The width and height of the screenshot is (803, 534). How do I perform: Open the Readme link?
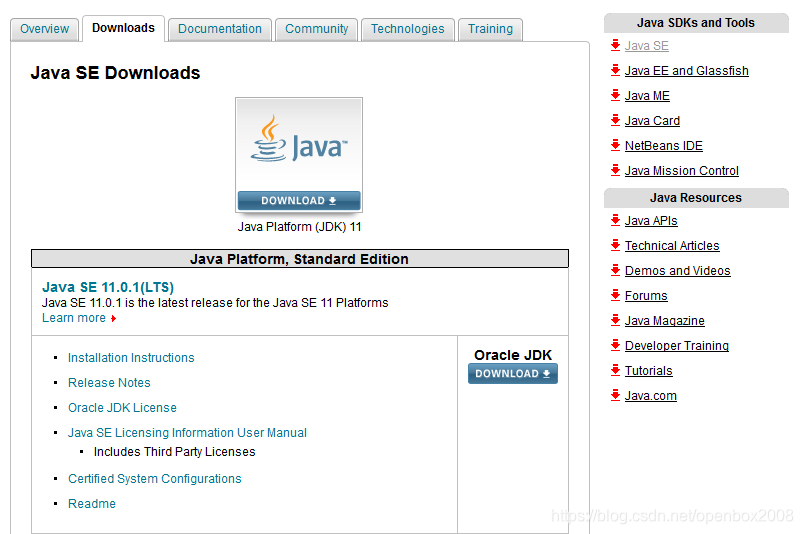(x=92, y=504)
